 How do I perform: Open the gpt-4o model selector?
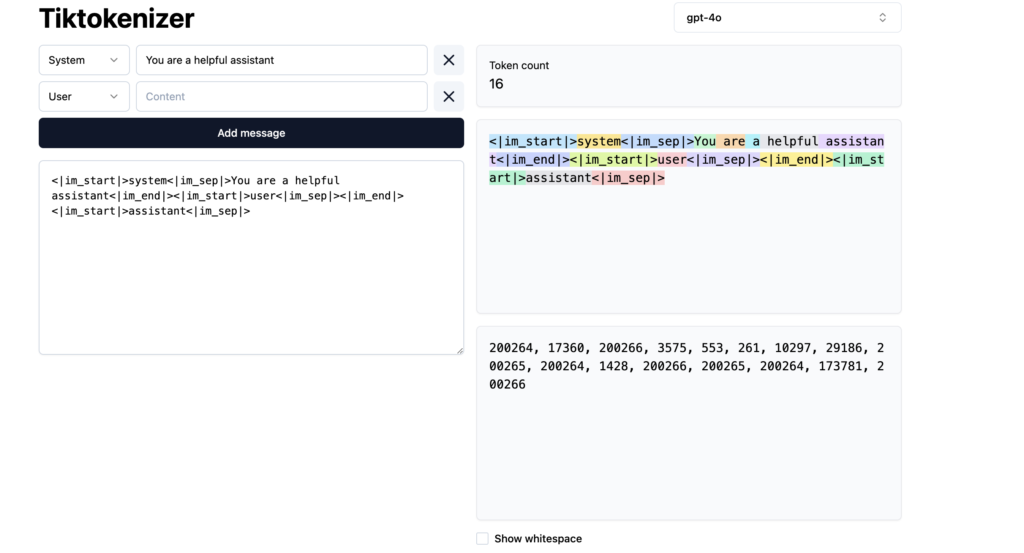click(x=787, y=18)
